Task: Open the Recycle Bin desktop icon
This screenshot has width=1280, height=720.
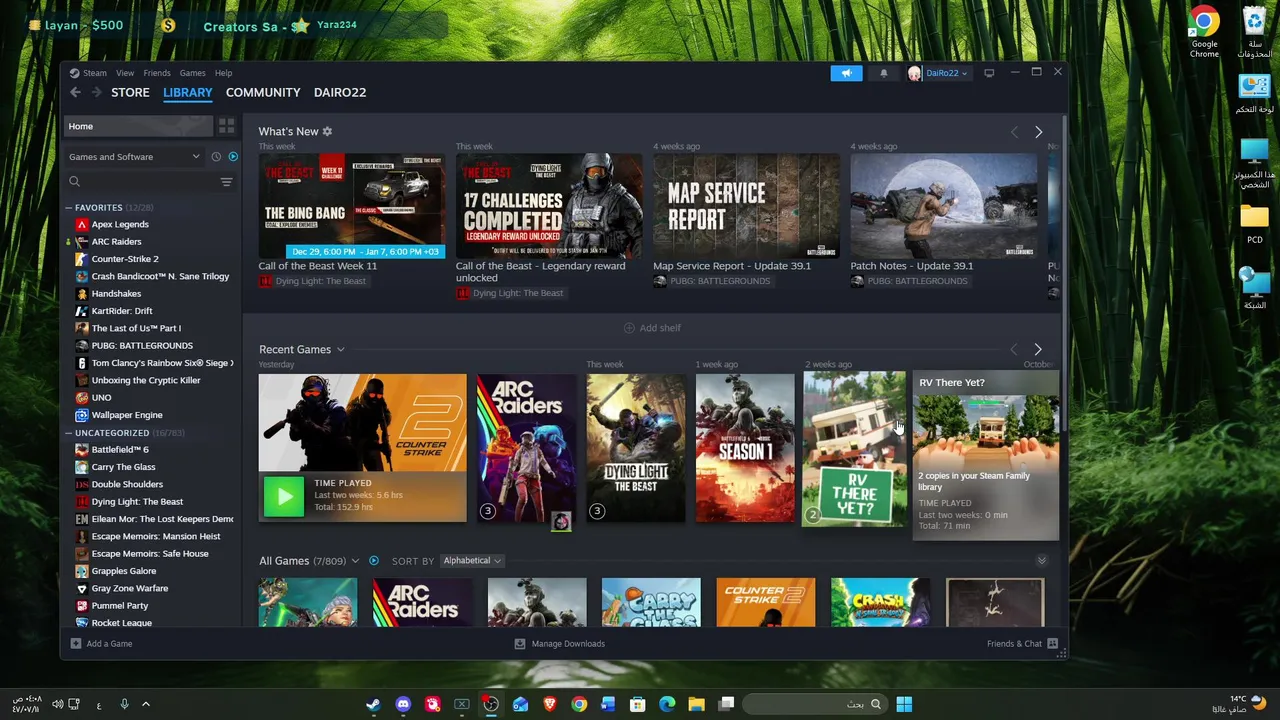Action: pyautogui.click(x=1254, y=32)
